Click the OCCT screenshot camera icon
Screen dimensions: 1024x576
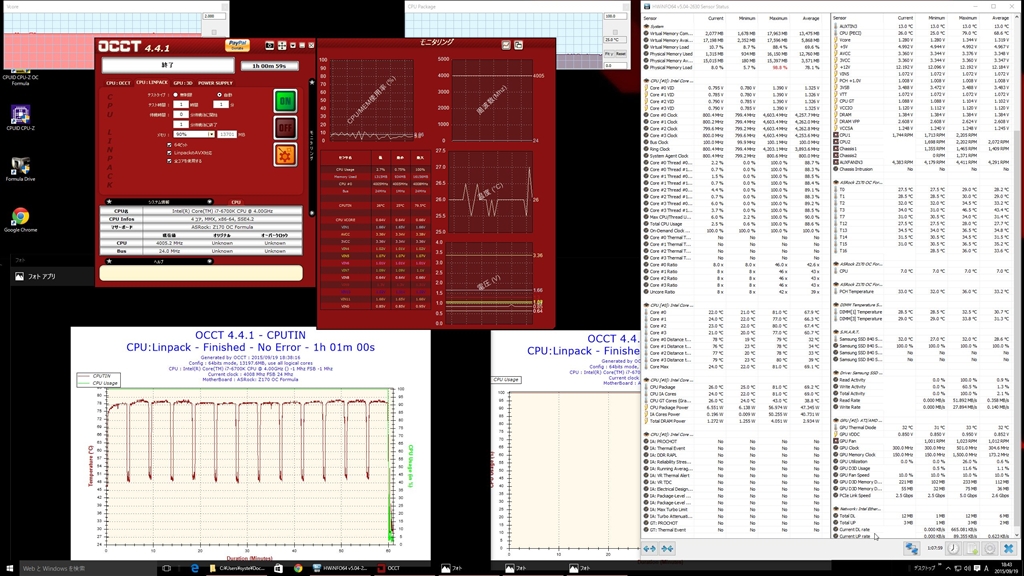click(x=270, y=46)
